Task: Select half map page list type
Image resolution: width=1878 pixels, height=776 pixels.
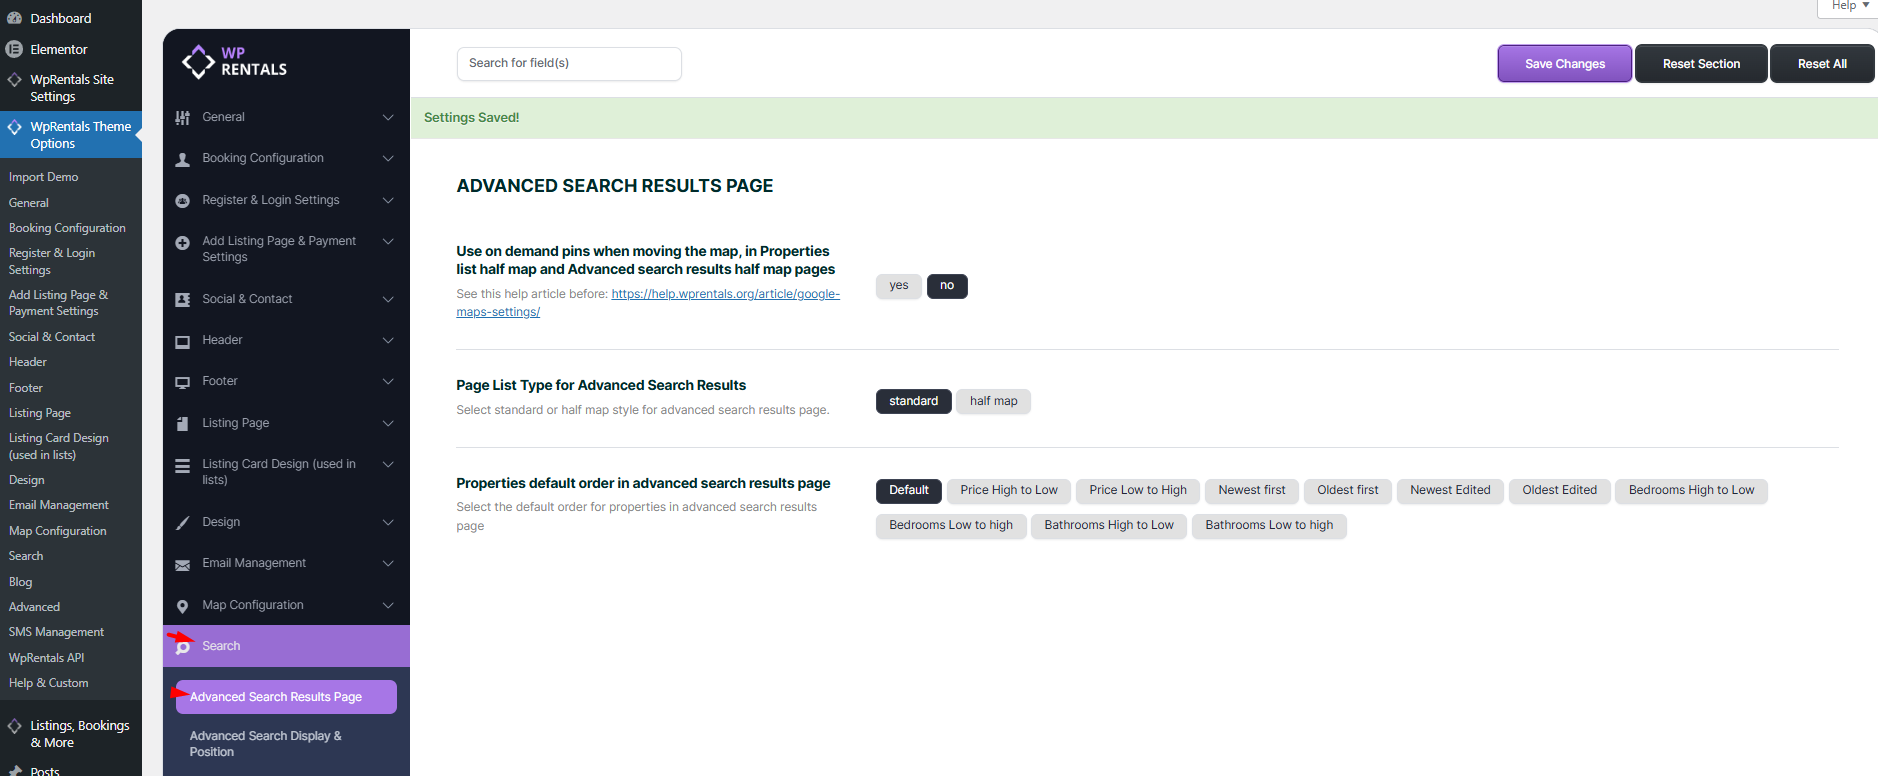Action: 993,401
